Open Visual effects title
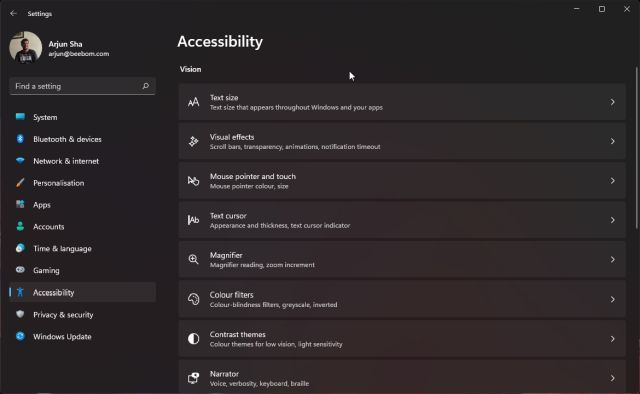Image resolution: width=640 pixels, height=394 pixels. point(232,137)
